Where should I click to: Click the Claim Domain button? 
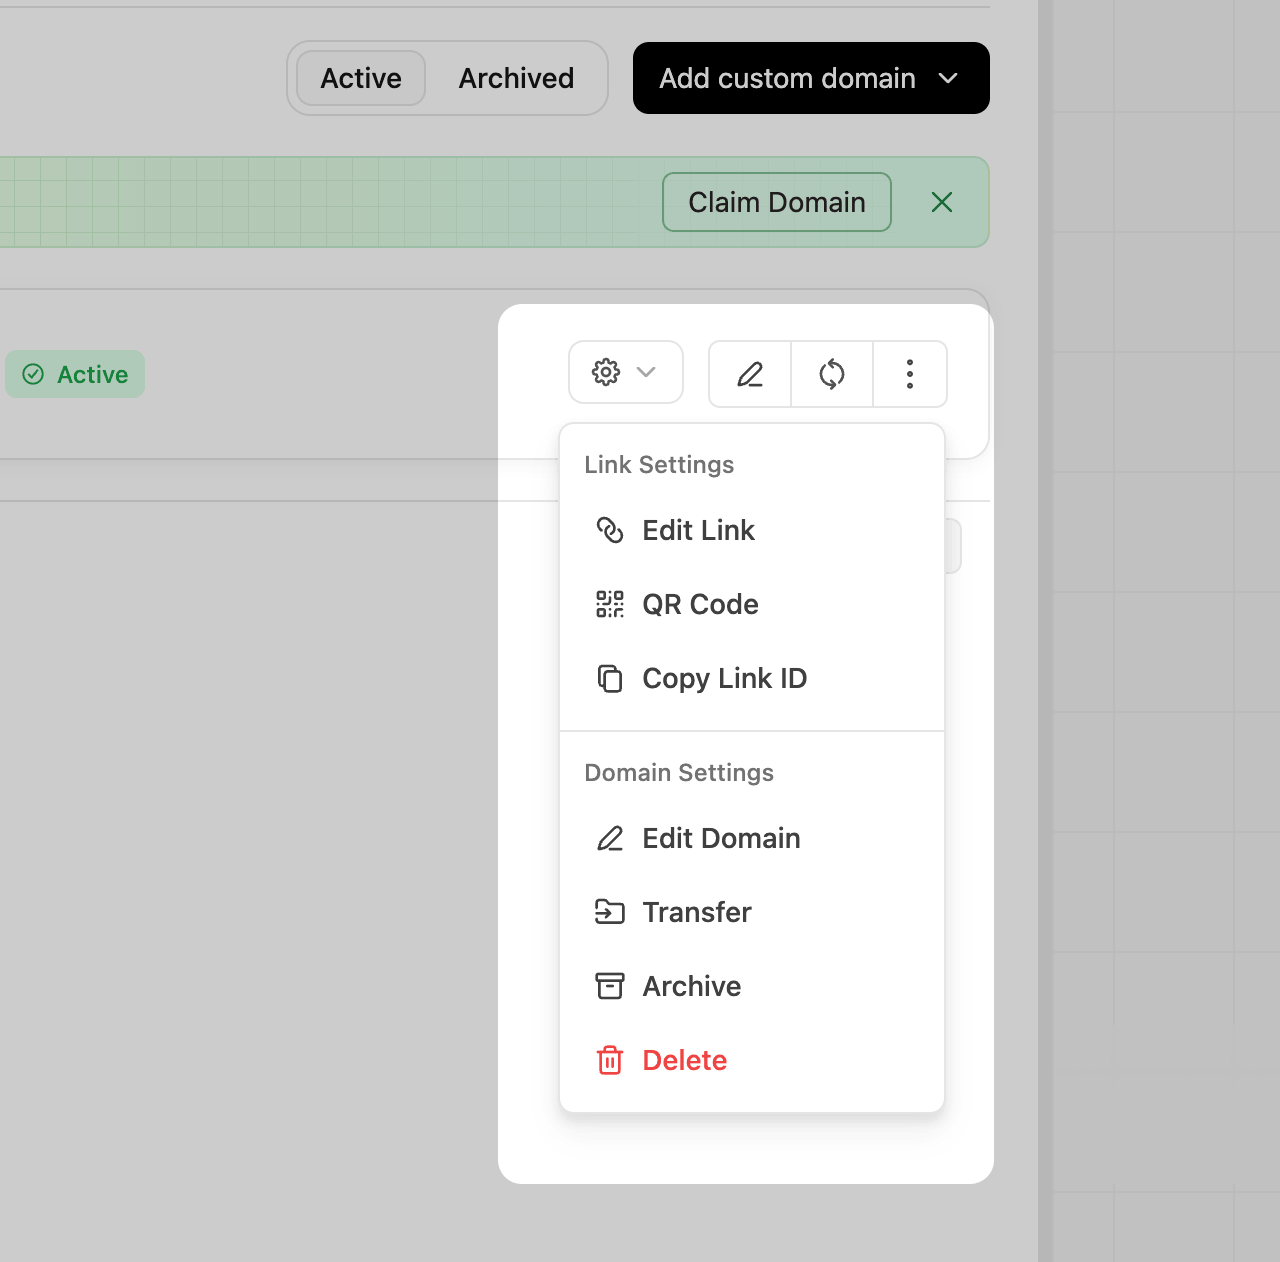pyautogui.click(x=777, y=202)
